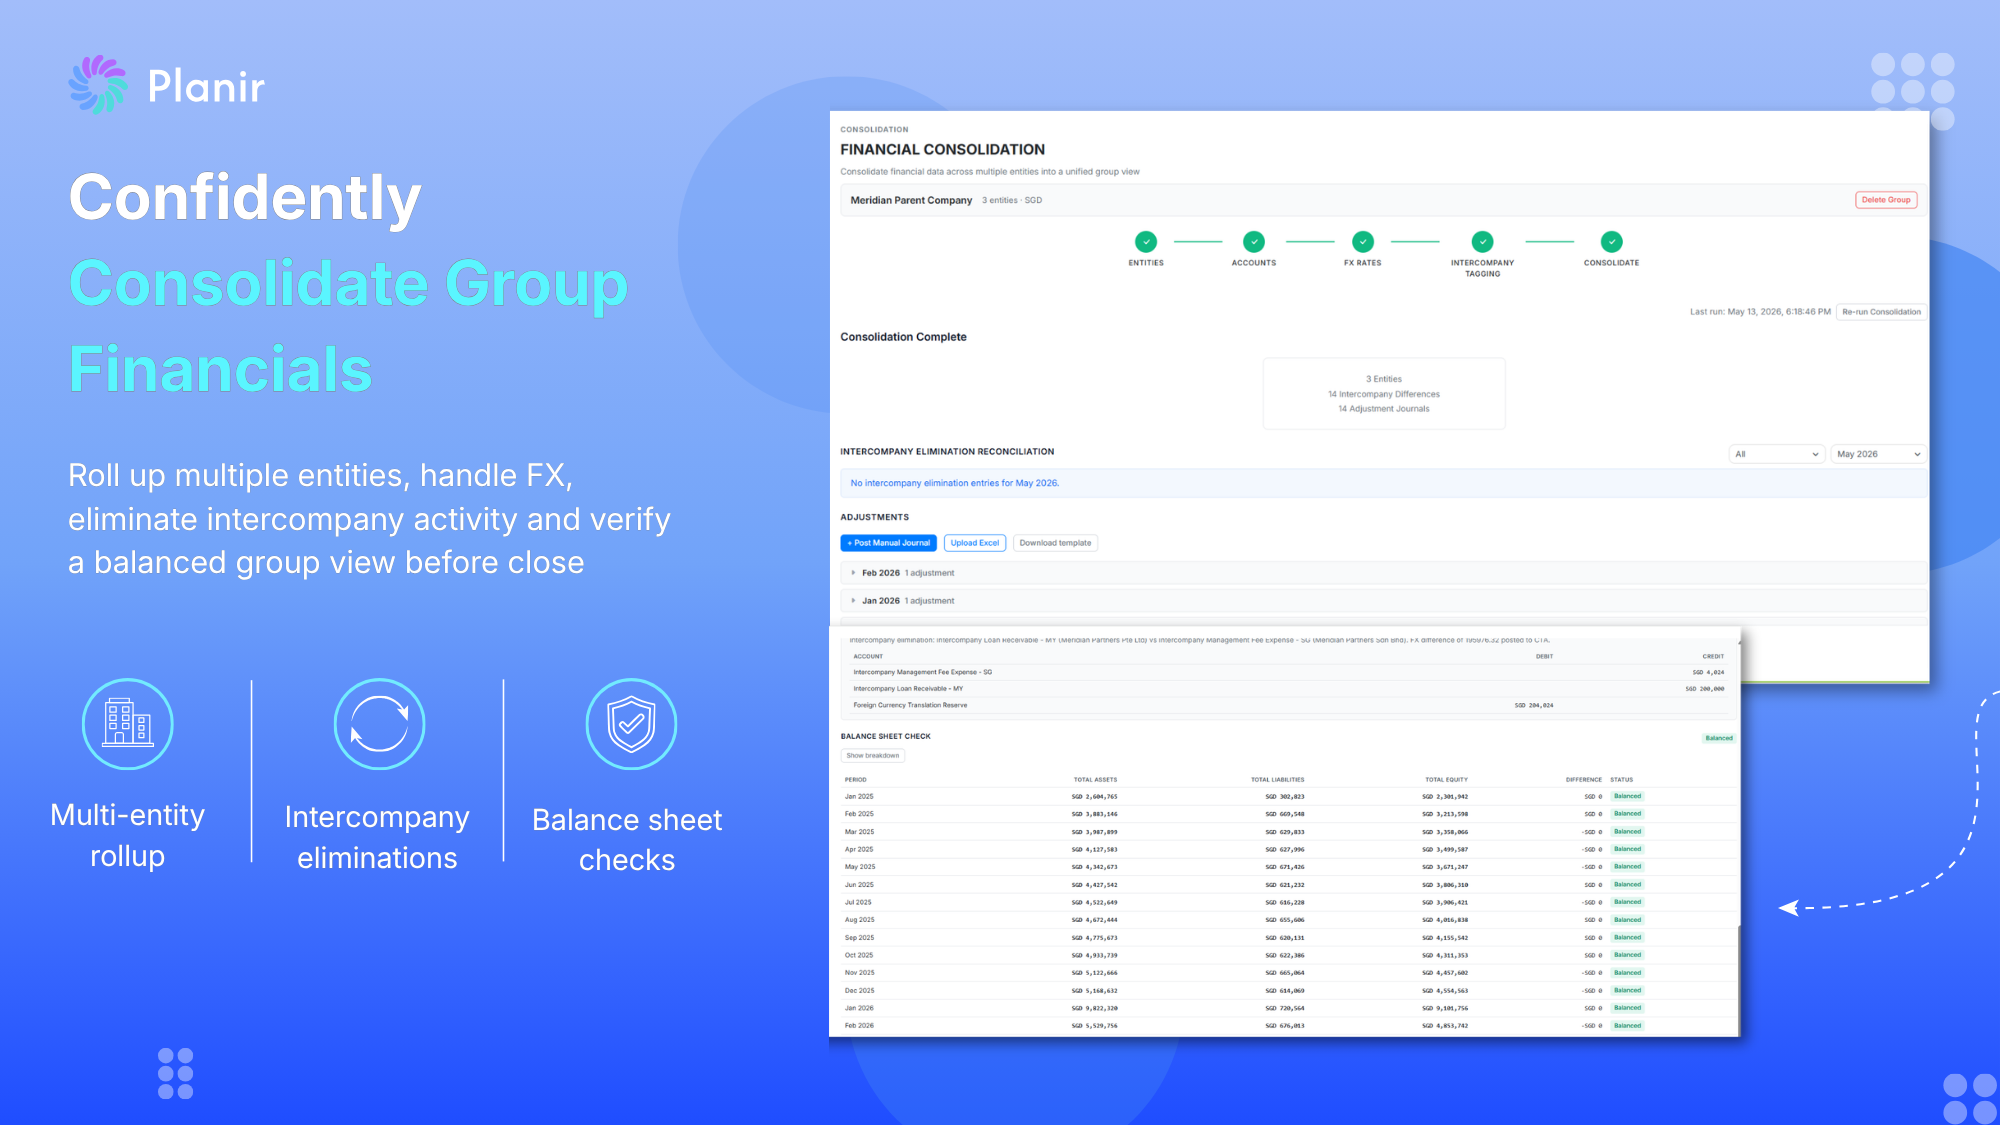Click Show breakdown under Balance Sheet Check
2000x1125 pixels.
click(873, 756)
